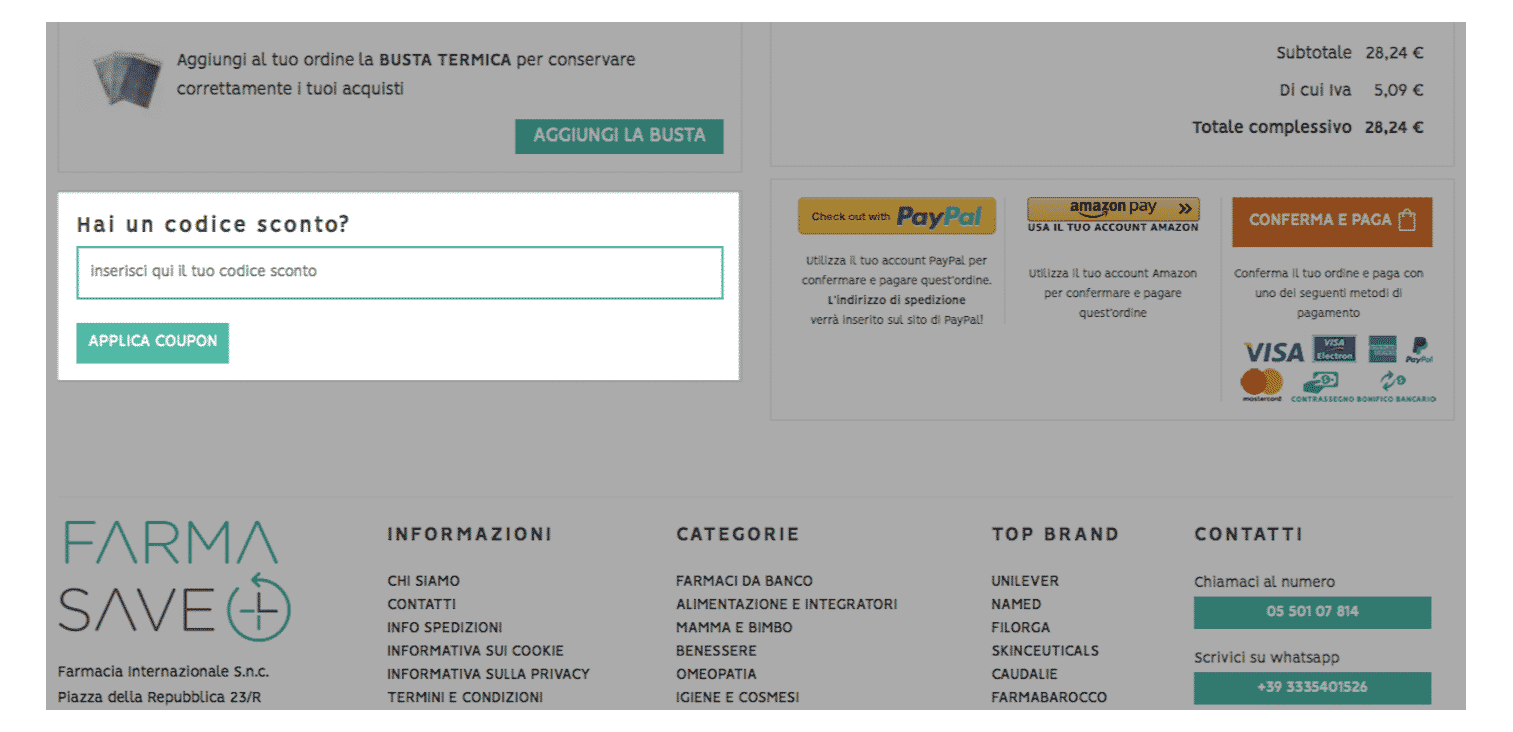Viewport: 1513px width, 732px height.
Task: Click the Bonifico Bancario payment icon
Action: [1394, 386]
